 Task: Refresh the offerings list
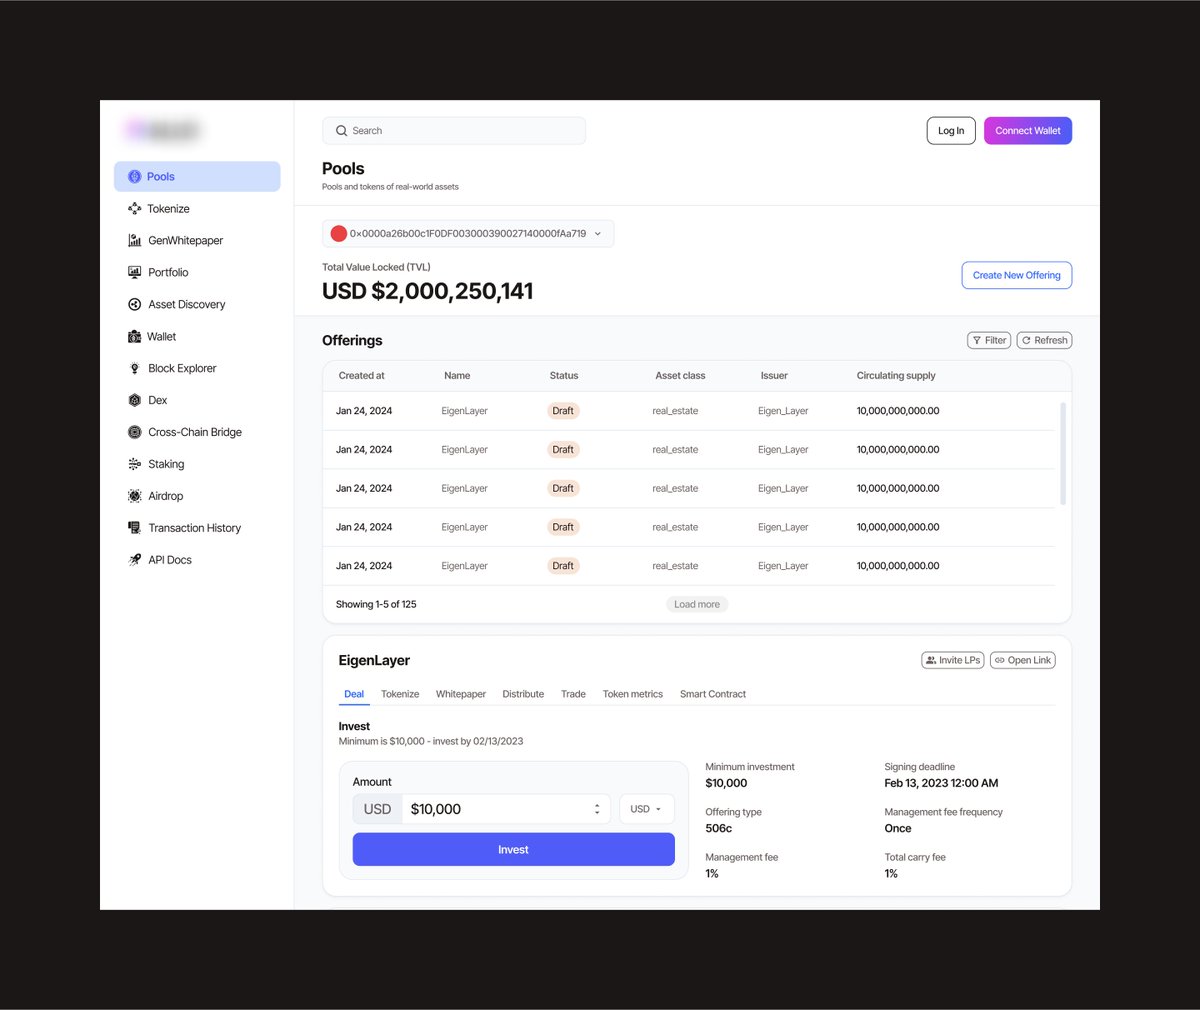click(1045, 340)
